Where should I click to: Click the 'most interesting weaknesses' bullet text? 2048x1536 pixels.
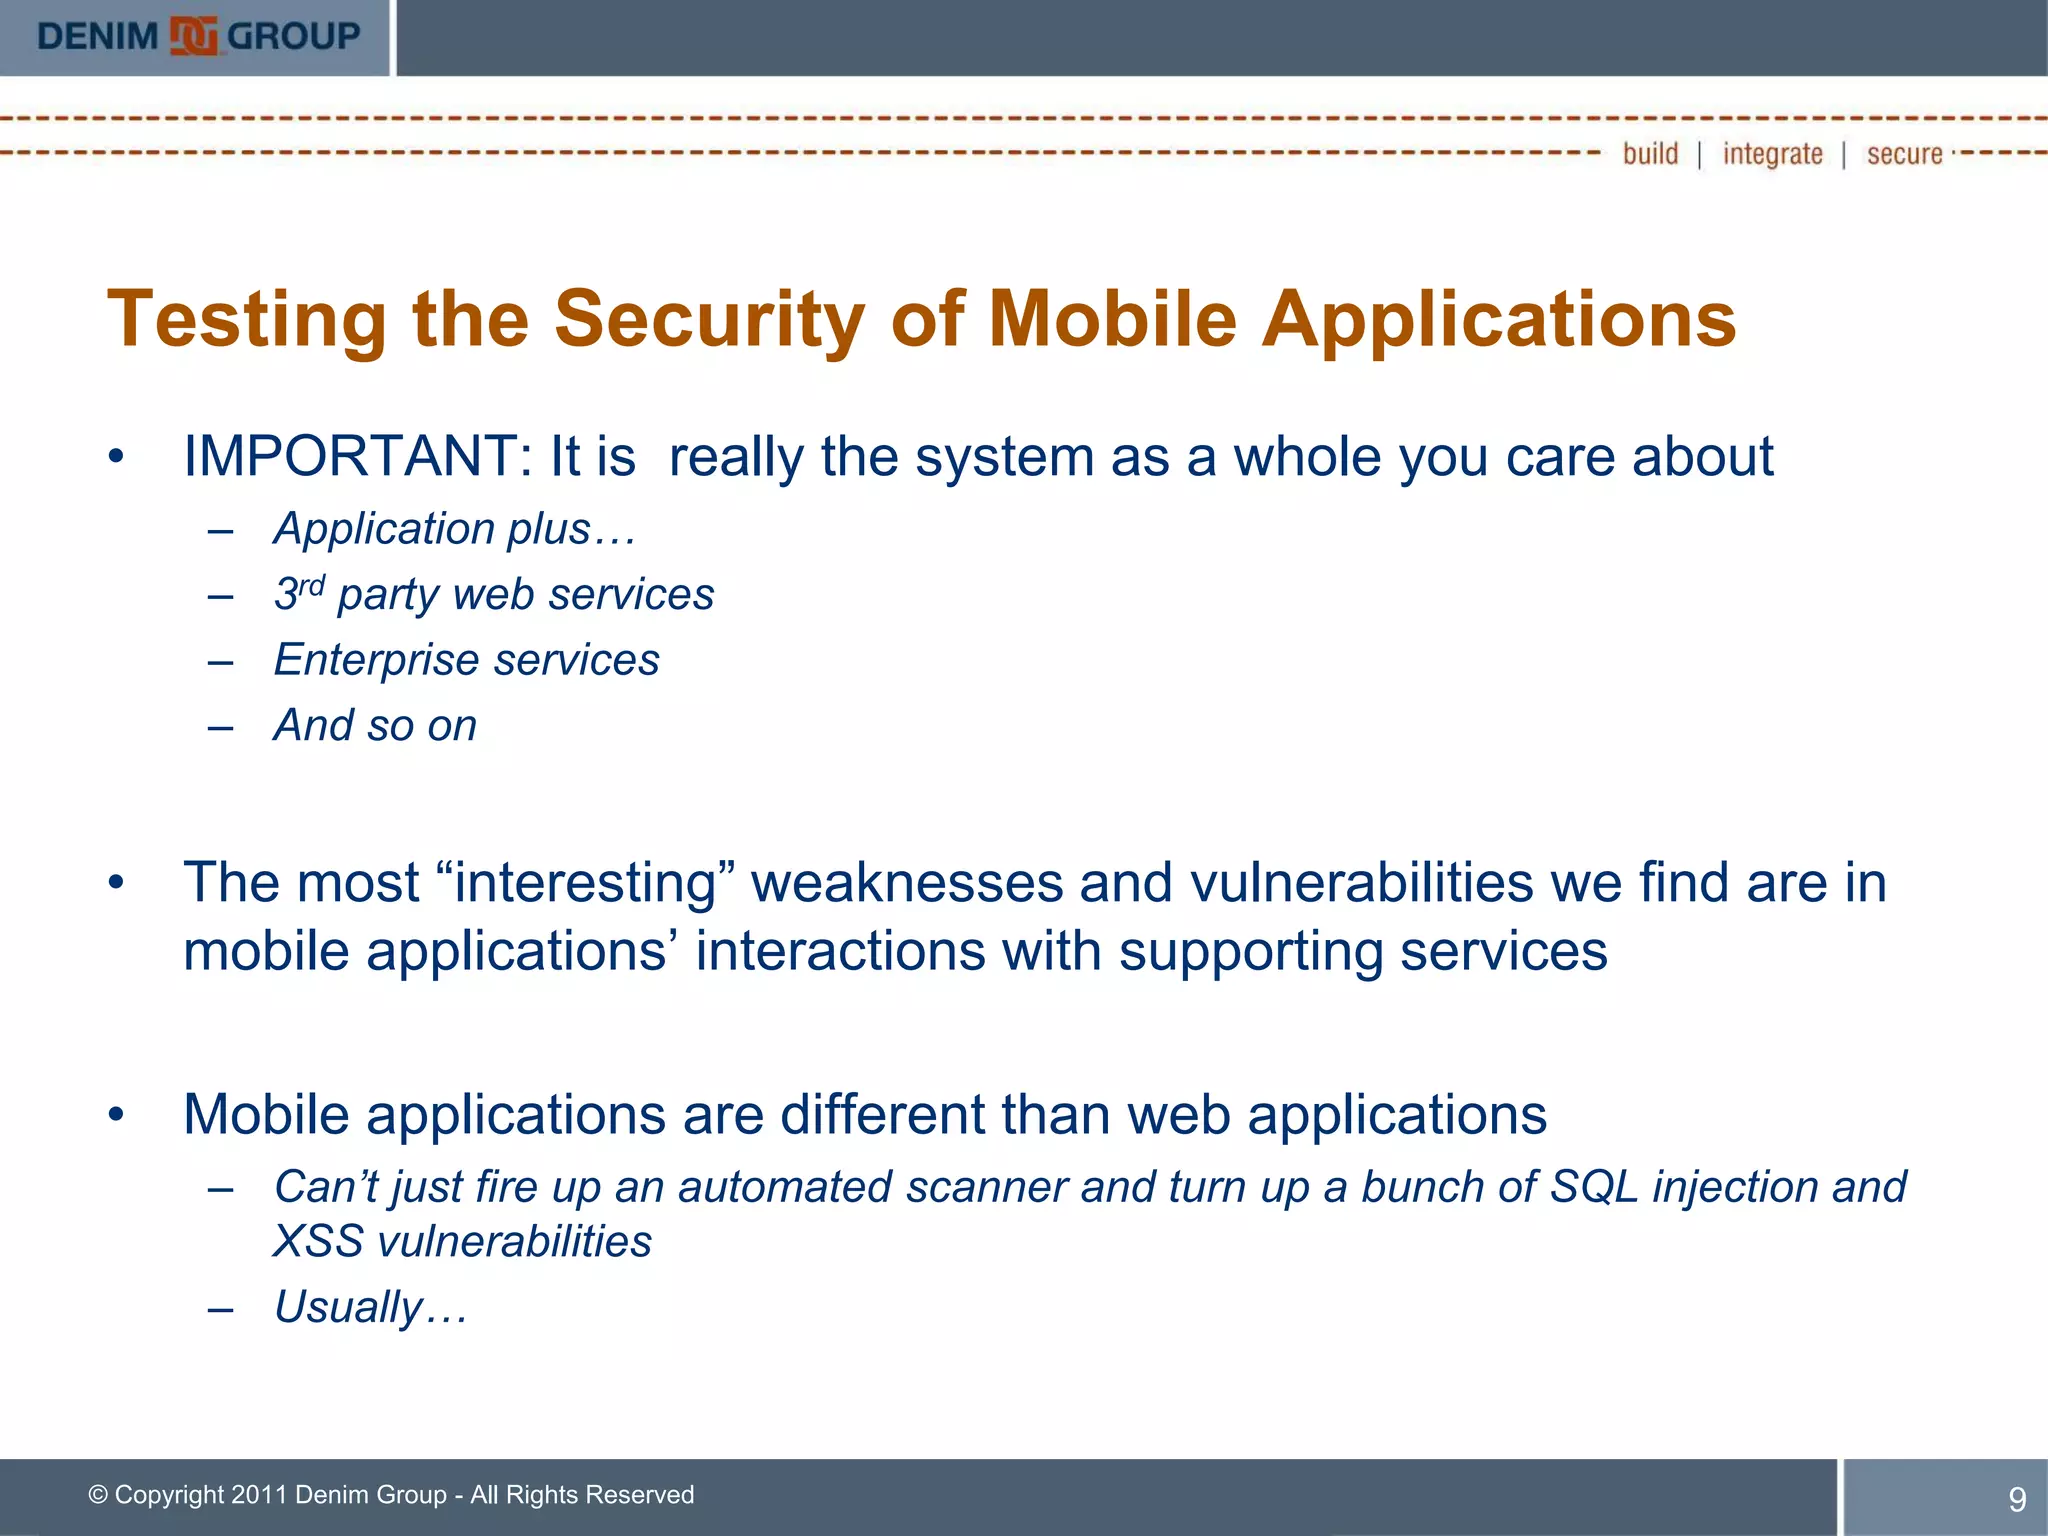point(1034,883)
